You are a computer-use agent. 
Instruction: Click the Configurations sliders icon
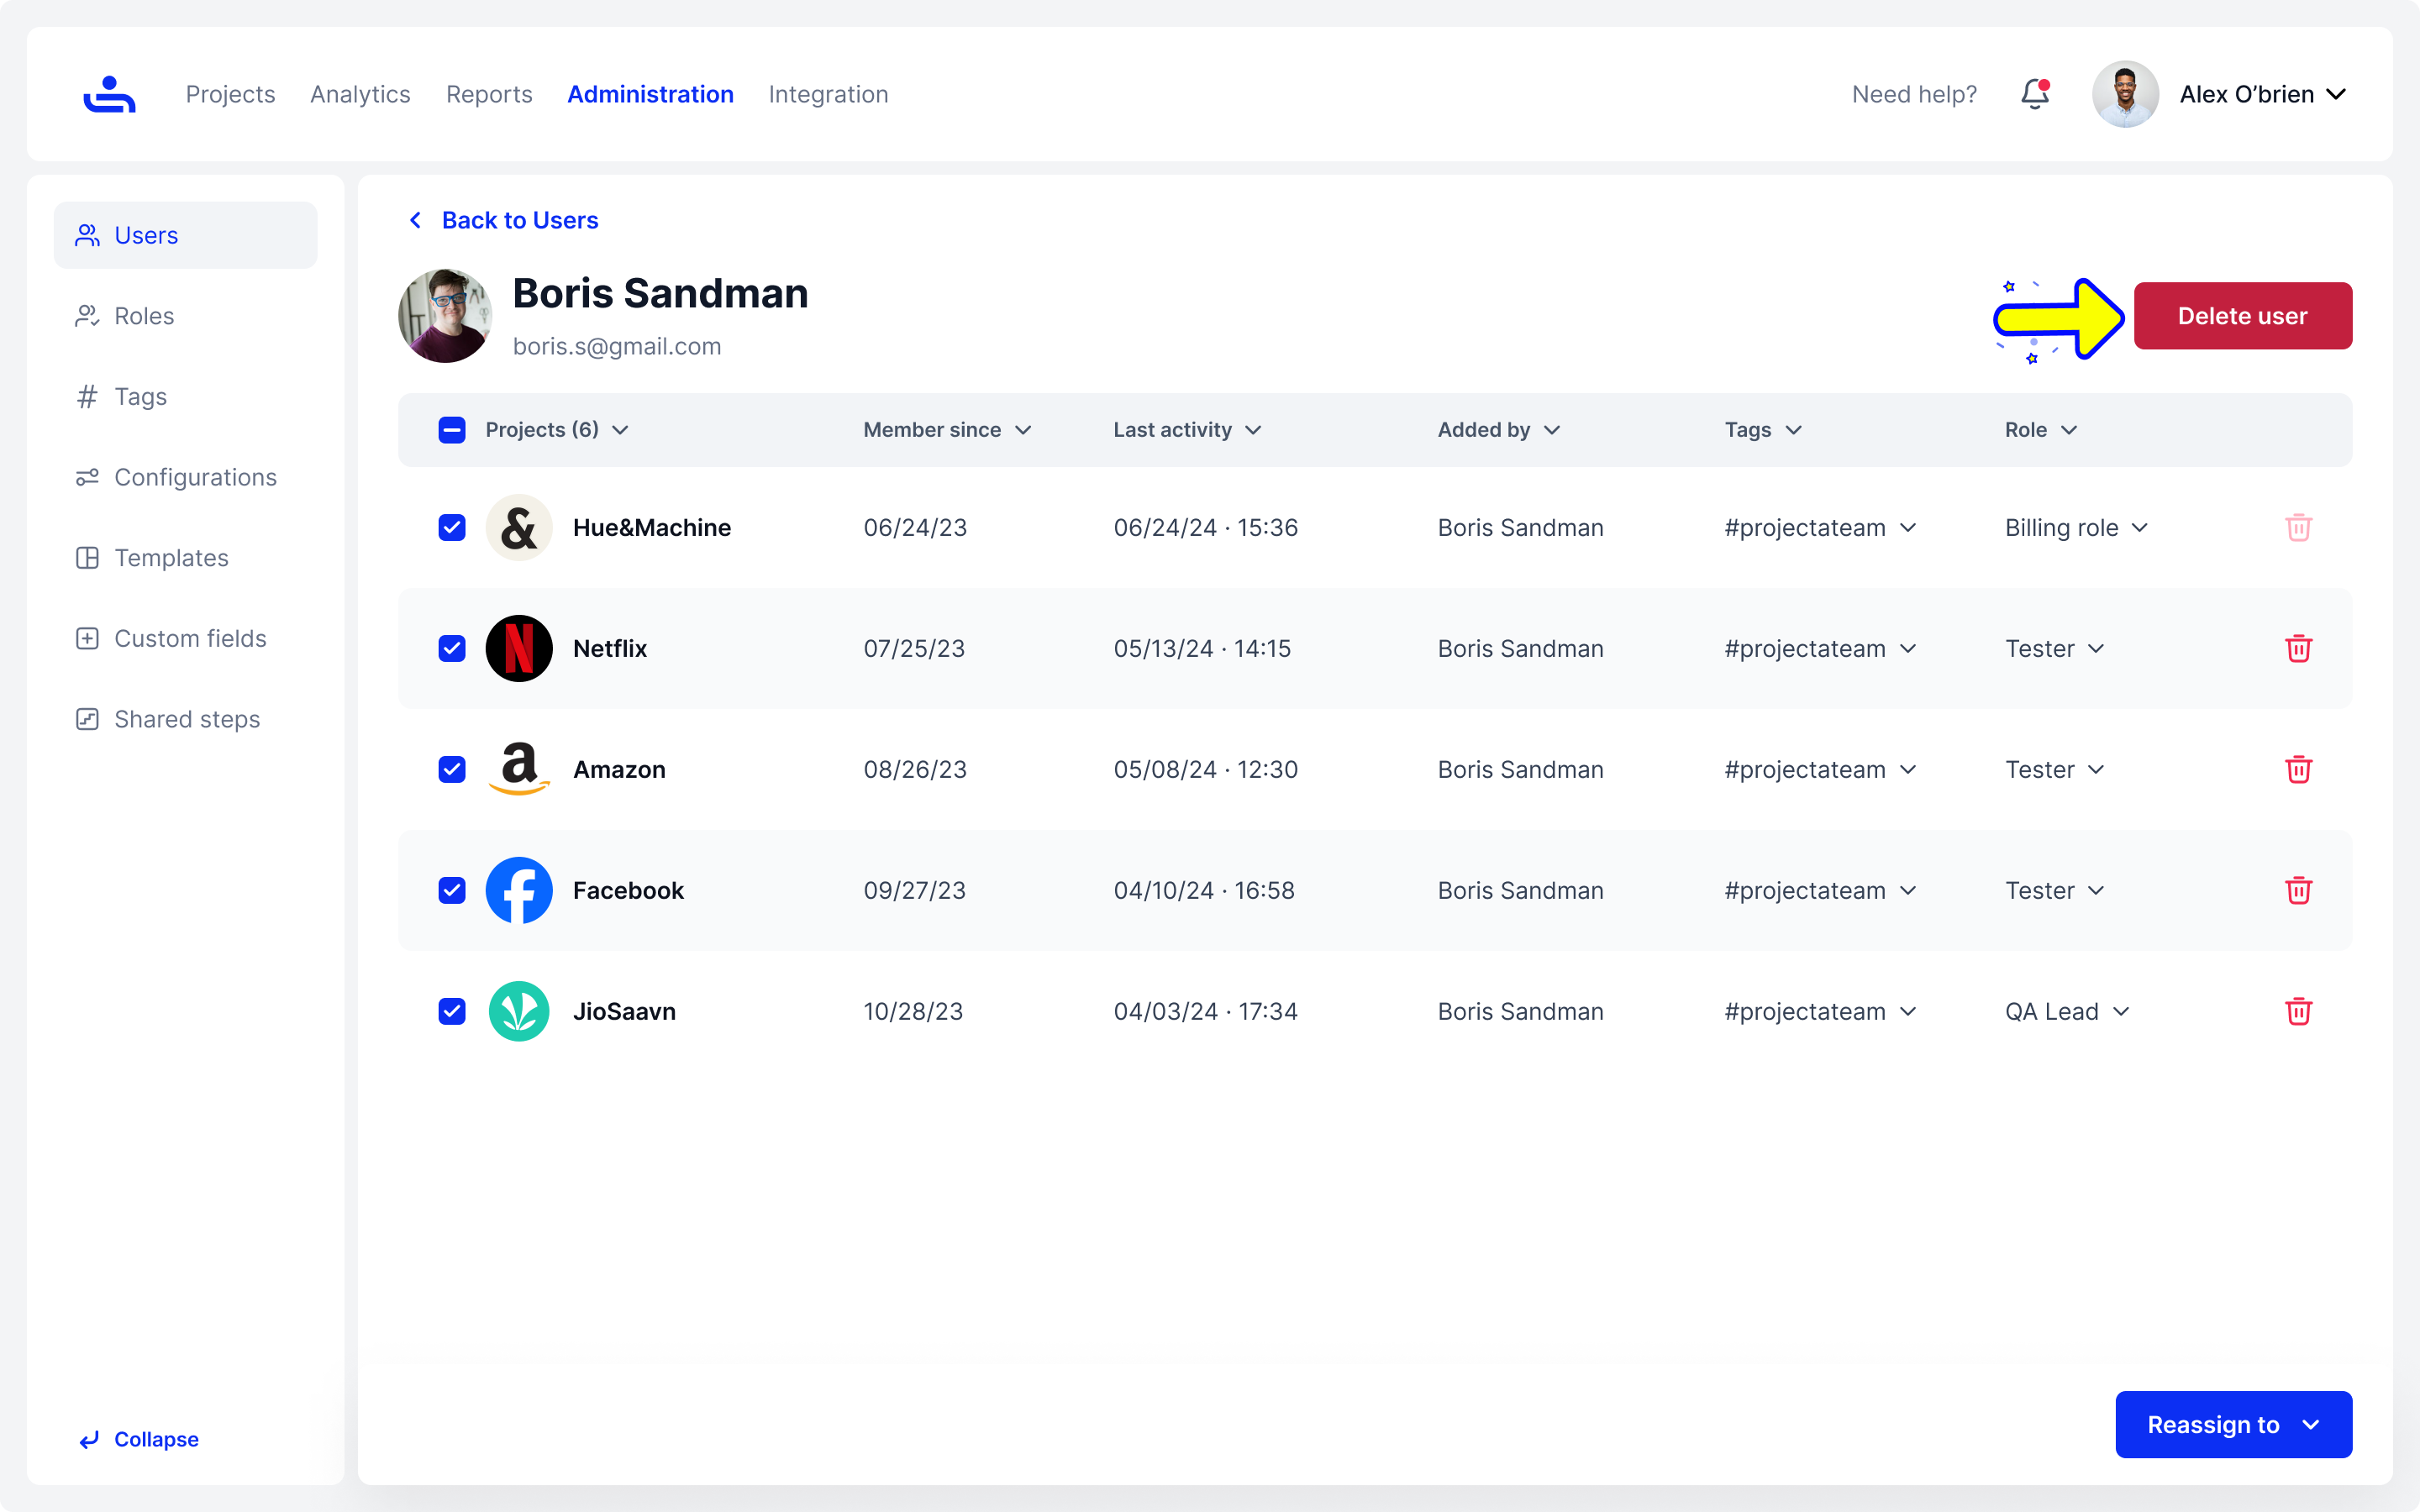87,477
